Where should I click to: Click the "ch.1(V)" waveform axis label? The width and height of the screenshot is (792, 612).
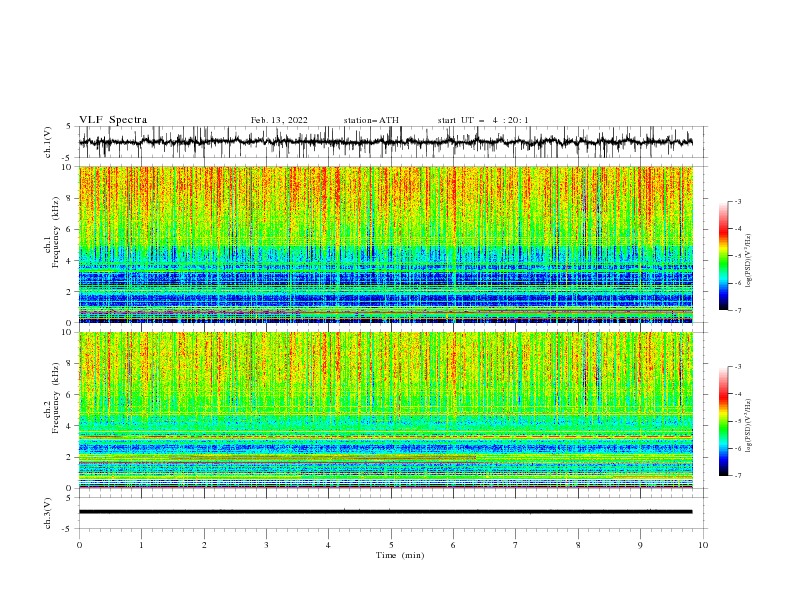[48, 142]
